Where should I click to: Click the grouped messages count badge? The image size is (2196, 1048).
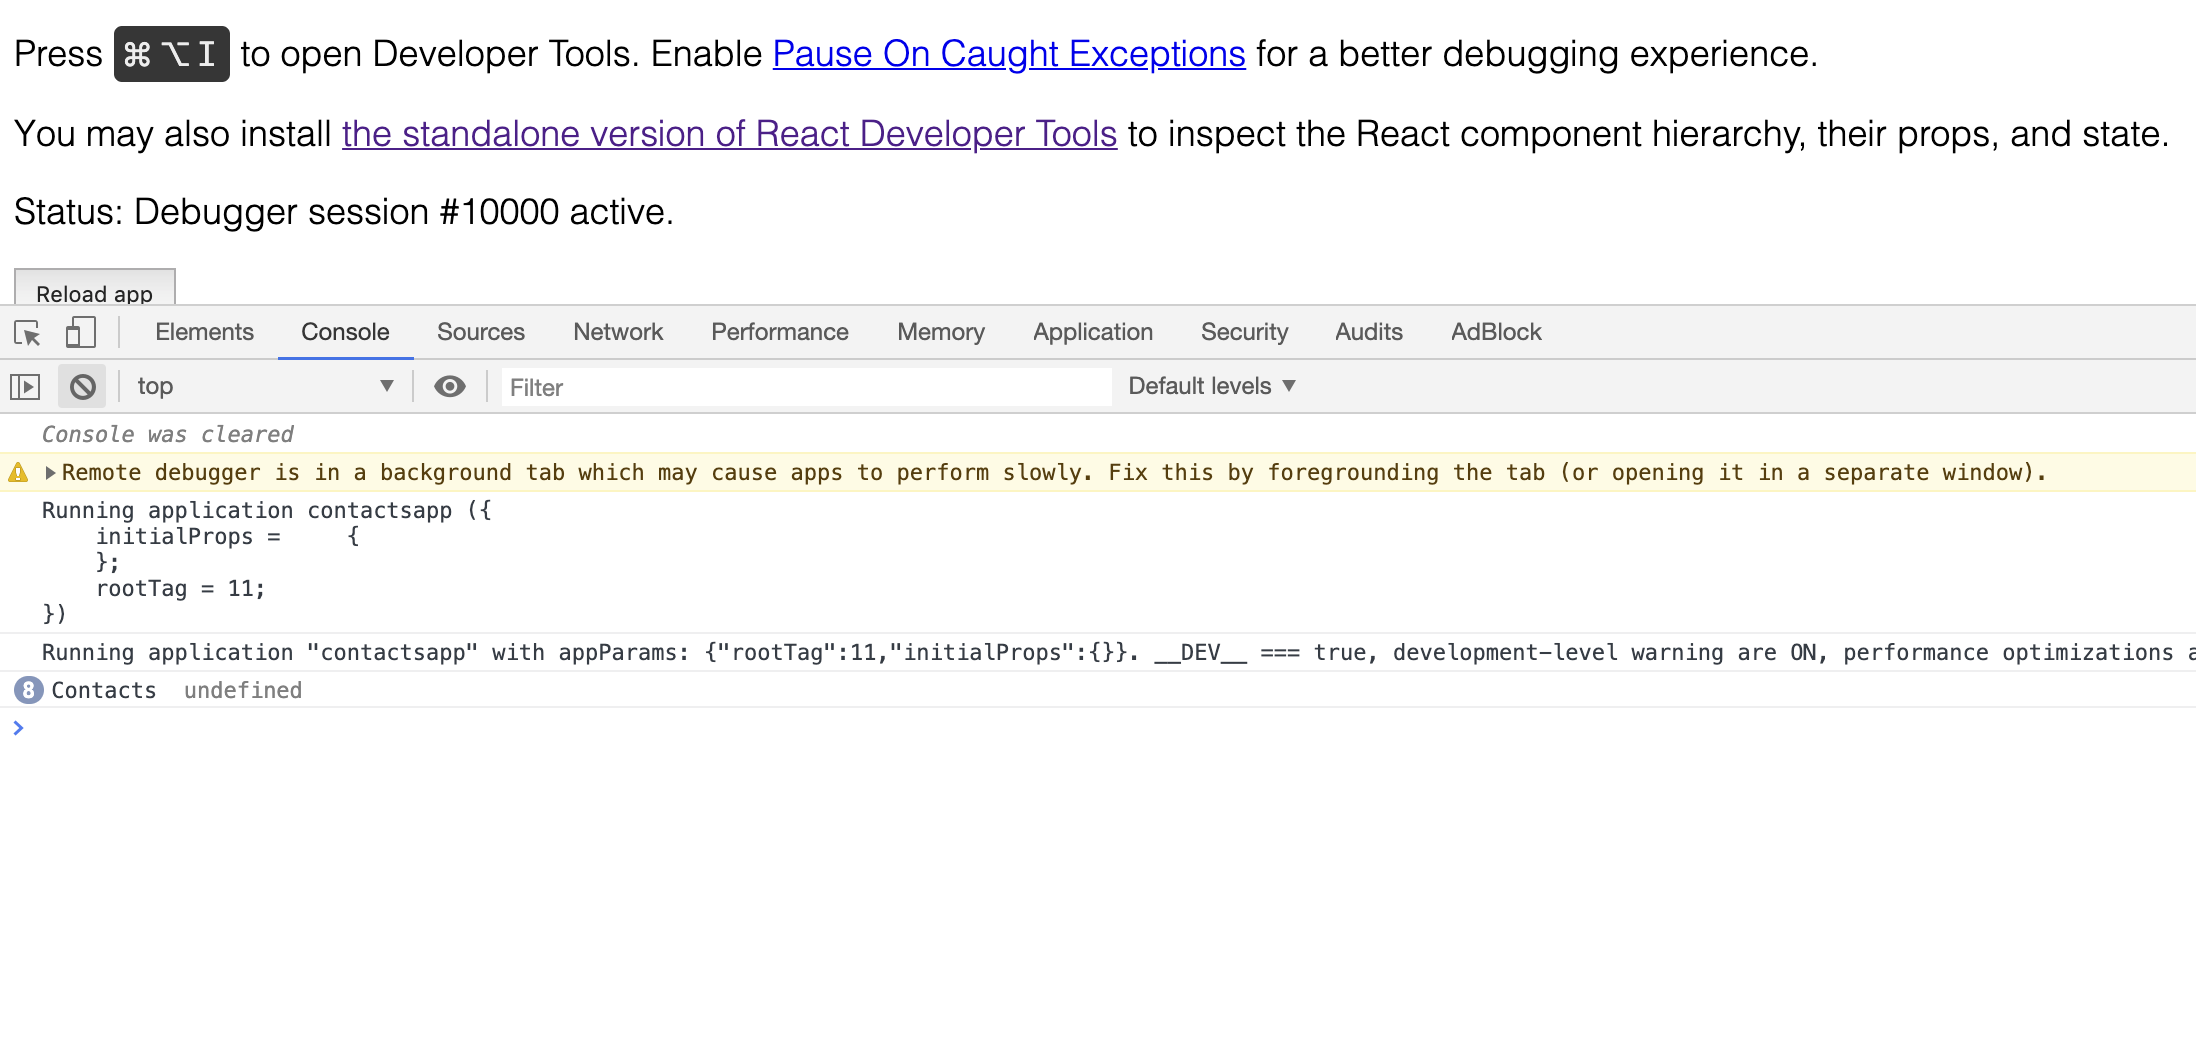tap(28, 690)
